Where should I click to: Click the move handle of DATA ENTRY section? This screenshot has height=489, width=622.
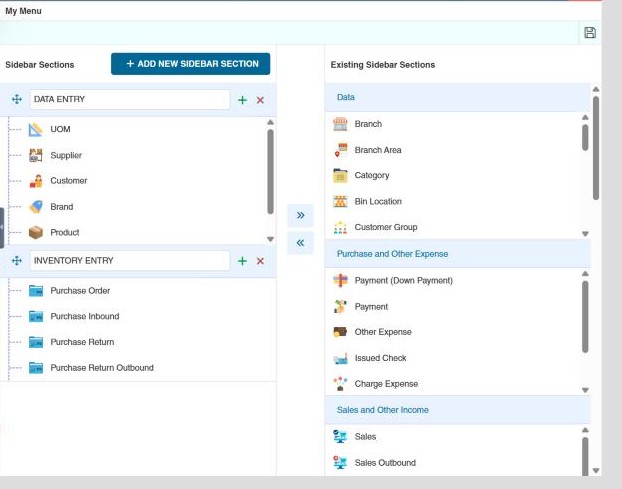pos(17,99)
